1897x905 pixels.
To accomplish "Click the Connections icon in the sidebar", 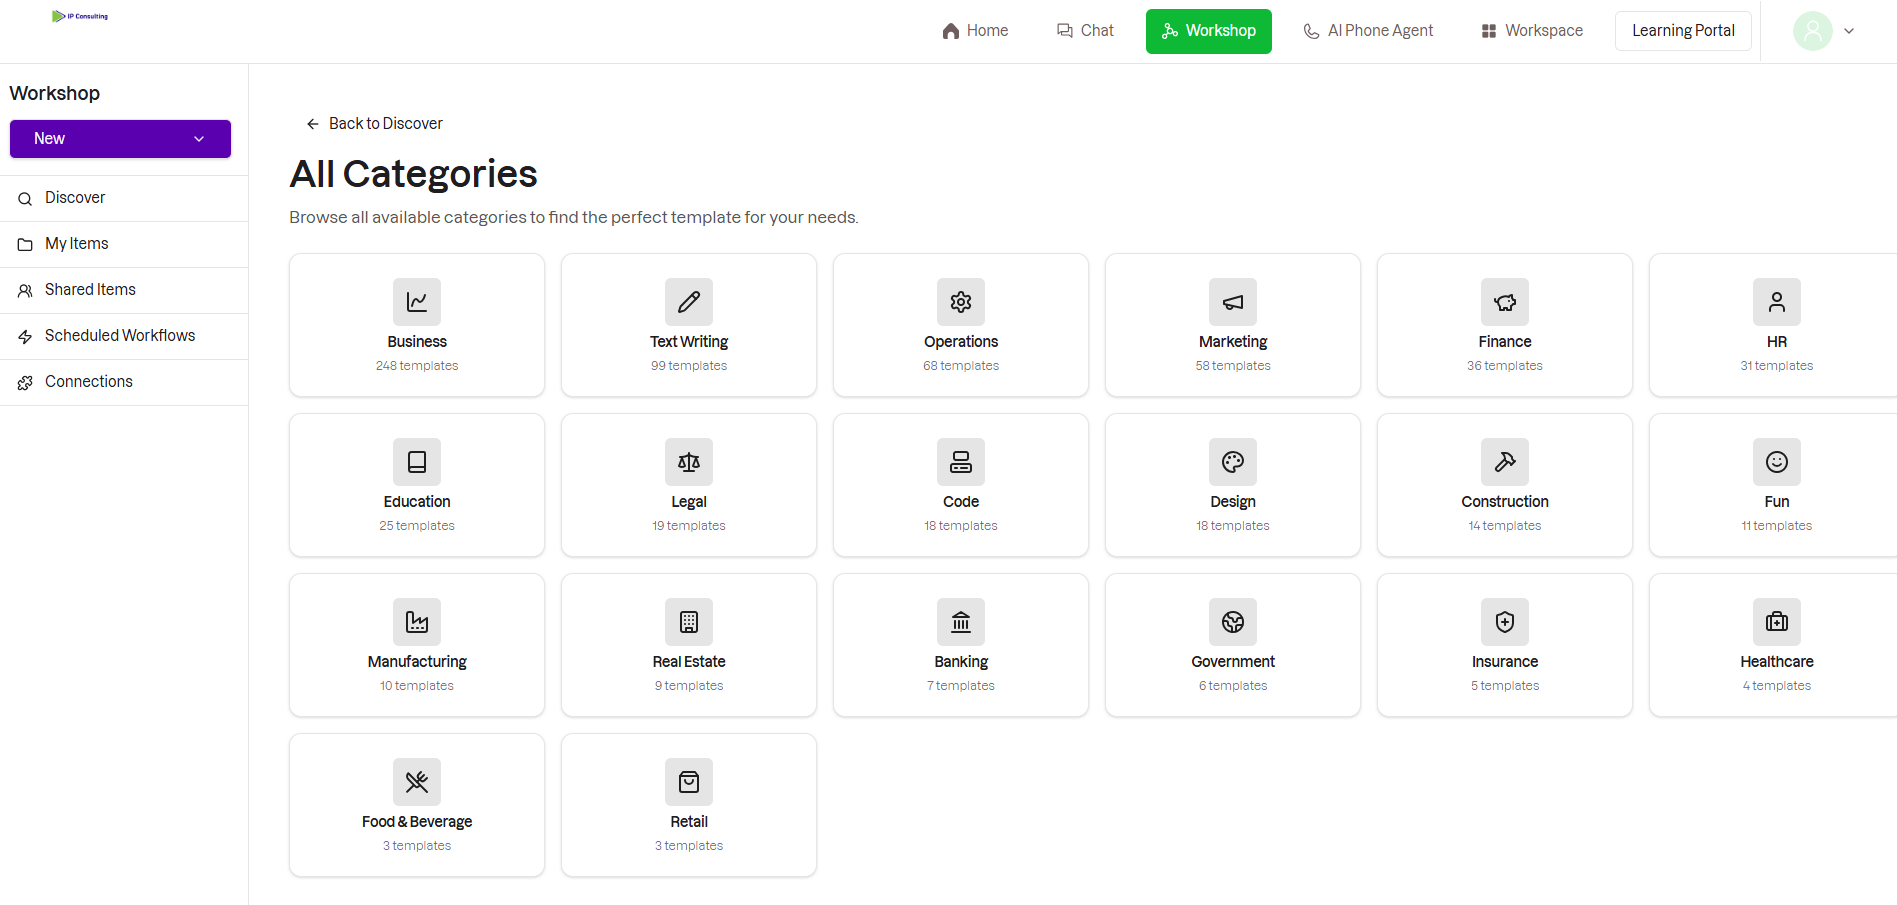I will pyautogui.click(x=25, y=382).
